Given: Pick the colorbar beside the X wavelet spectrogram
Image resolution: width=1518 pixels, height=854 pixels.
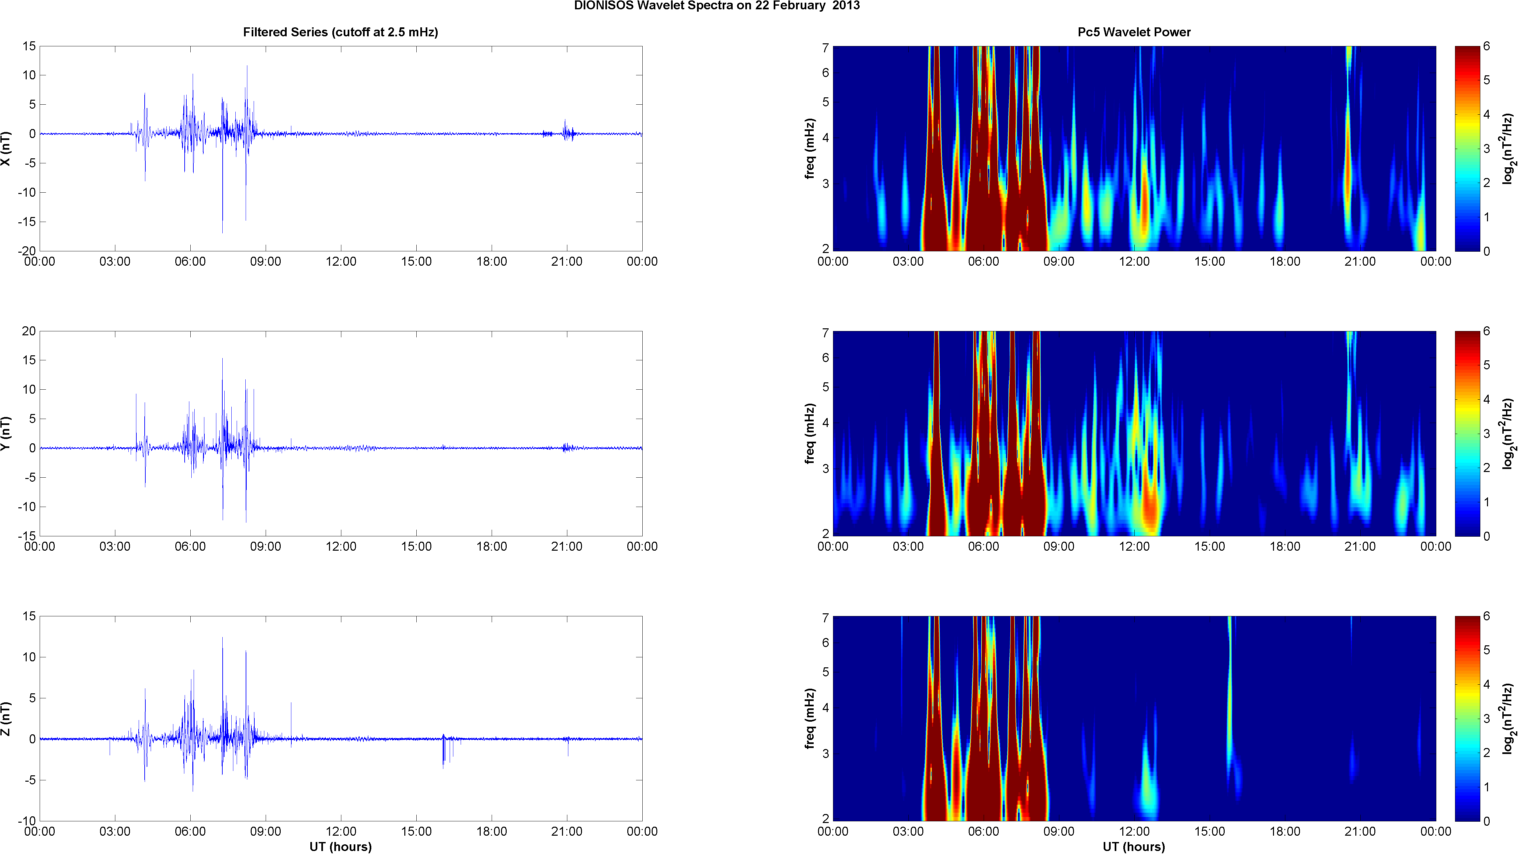Looking at the screenshot, I should coord(1467,148).
